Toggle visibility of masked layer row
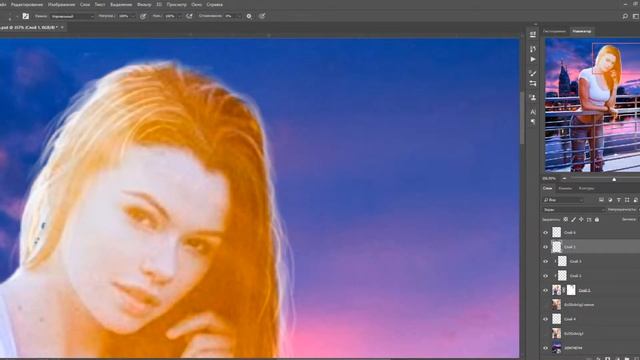Image resolution: width=640 pixels, height=360 pixels. 546,290
